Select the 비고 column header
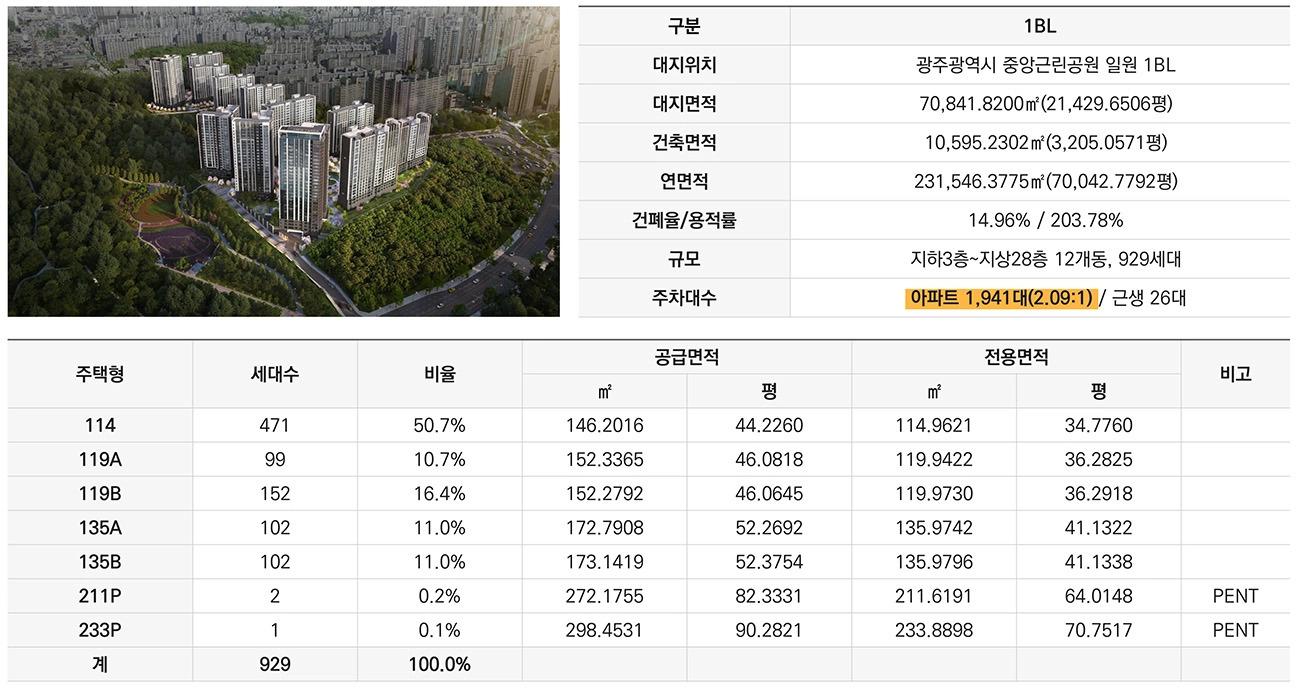The image size is (1300, 691). click(1235, 374)
